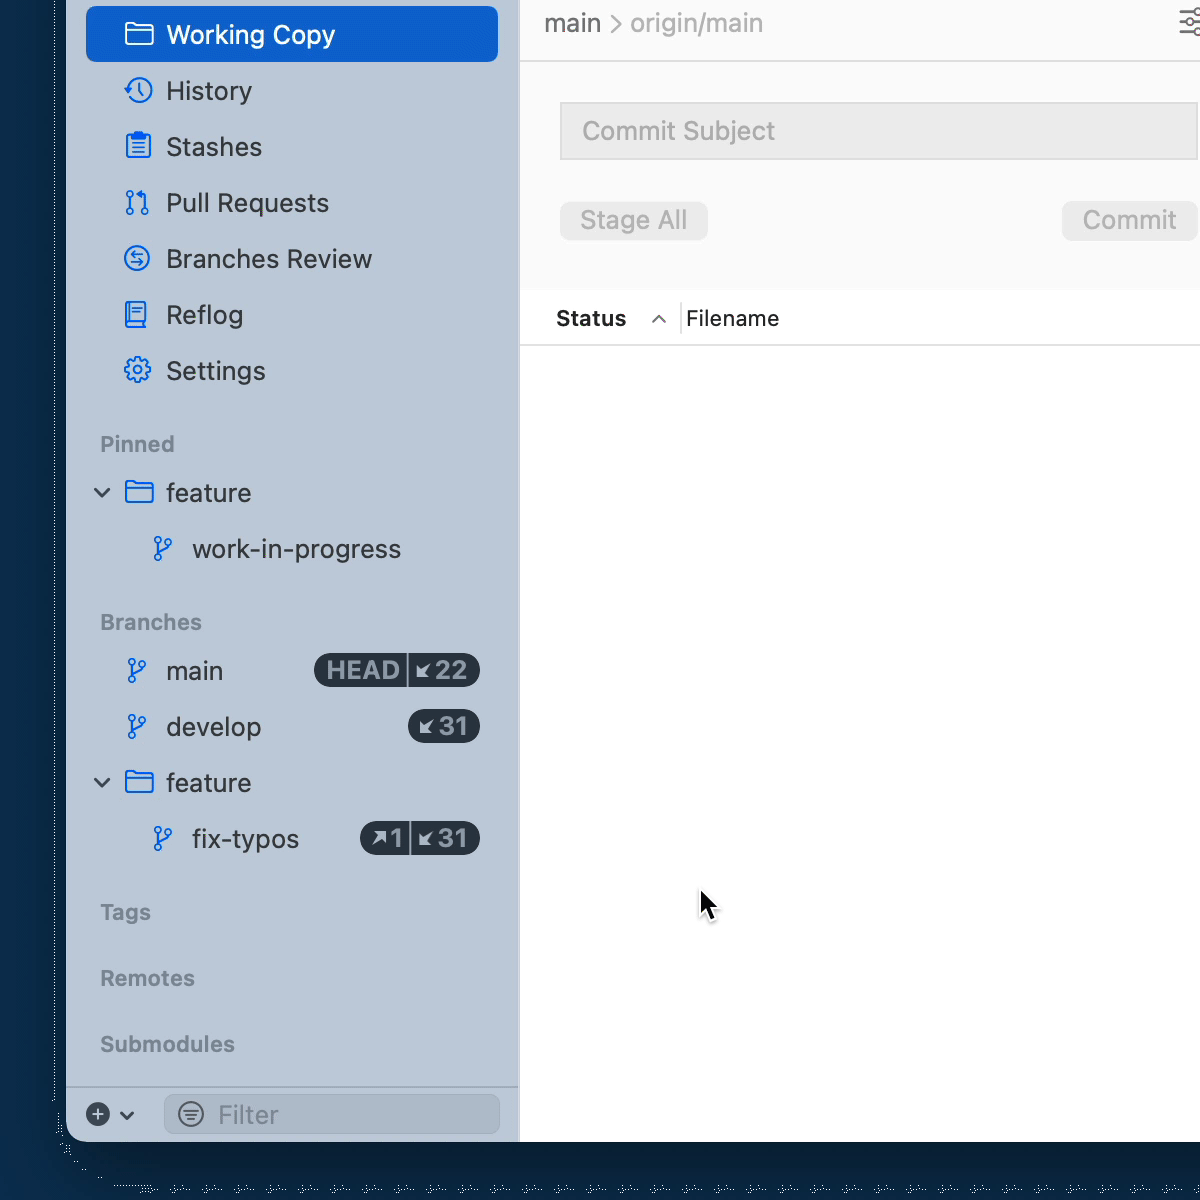Select the fix-typos branch
The image size is (1200, 1200).
tap(245, 839)
